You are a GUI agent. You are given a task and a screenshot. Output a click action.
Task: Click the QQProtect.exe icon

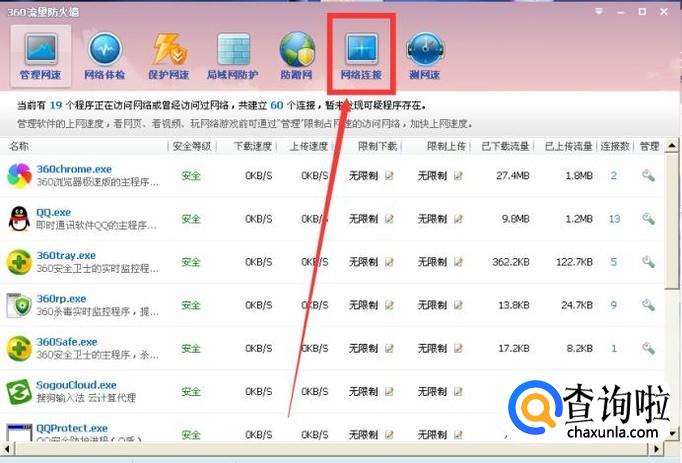[x=19, y=433]
